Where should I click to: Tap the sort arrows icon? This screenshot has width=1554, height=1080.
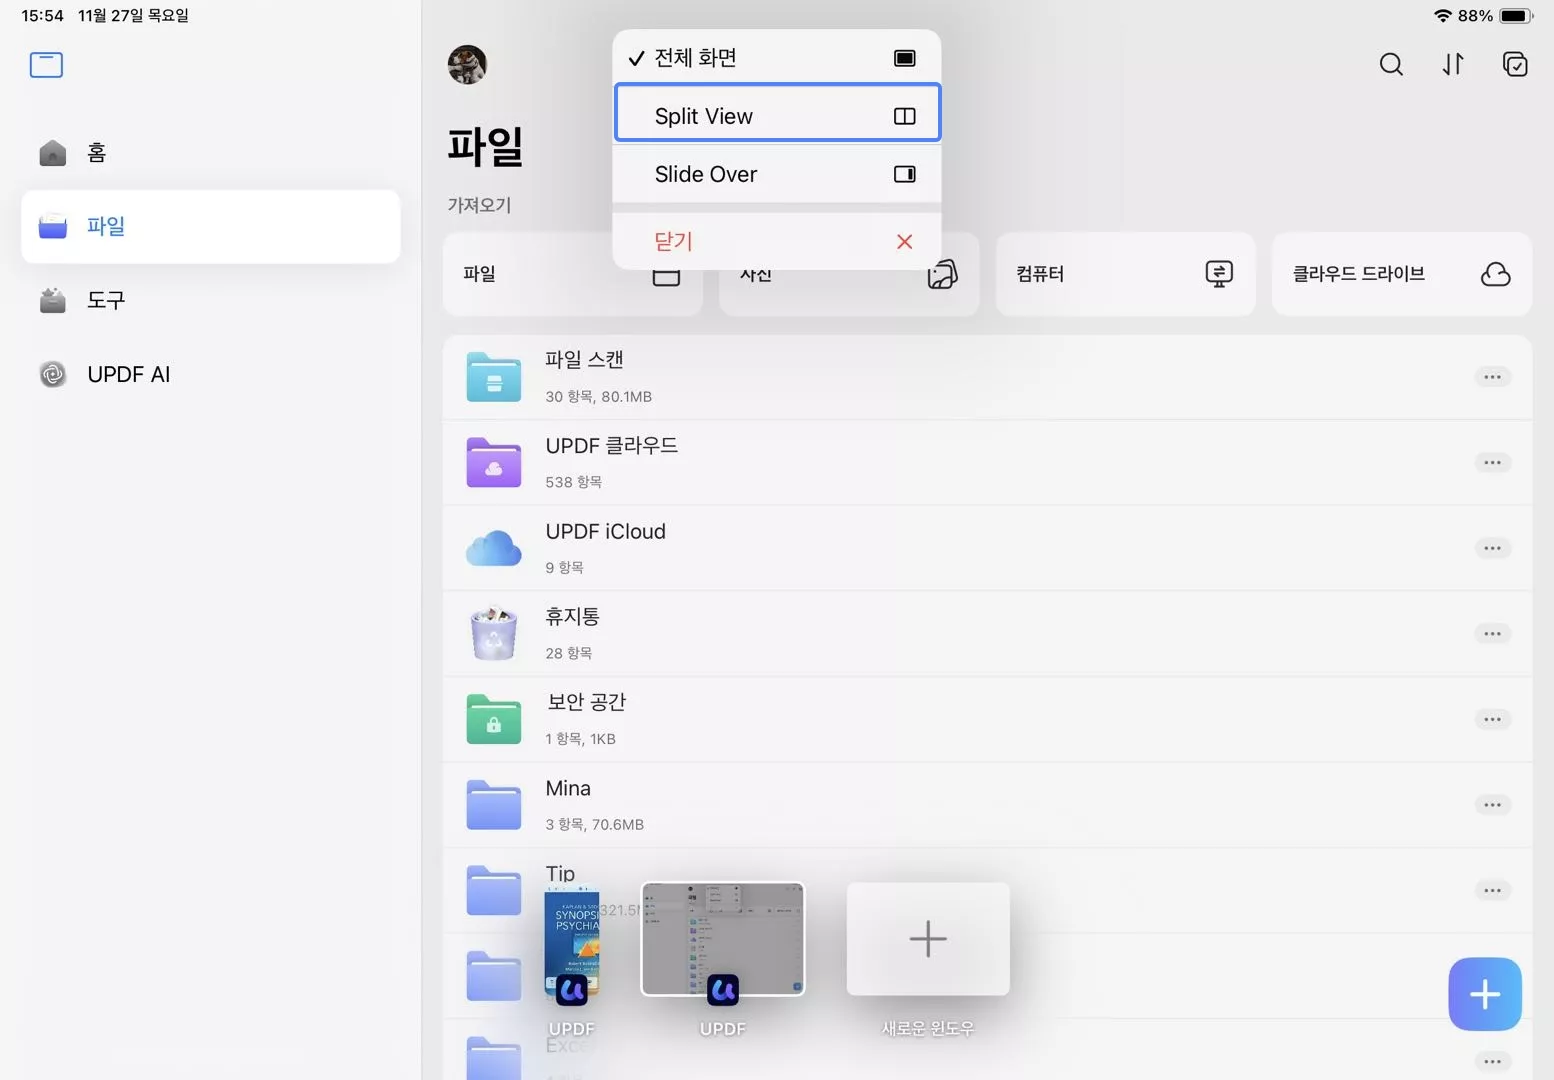(x=1453, y=64)
